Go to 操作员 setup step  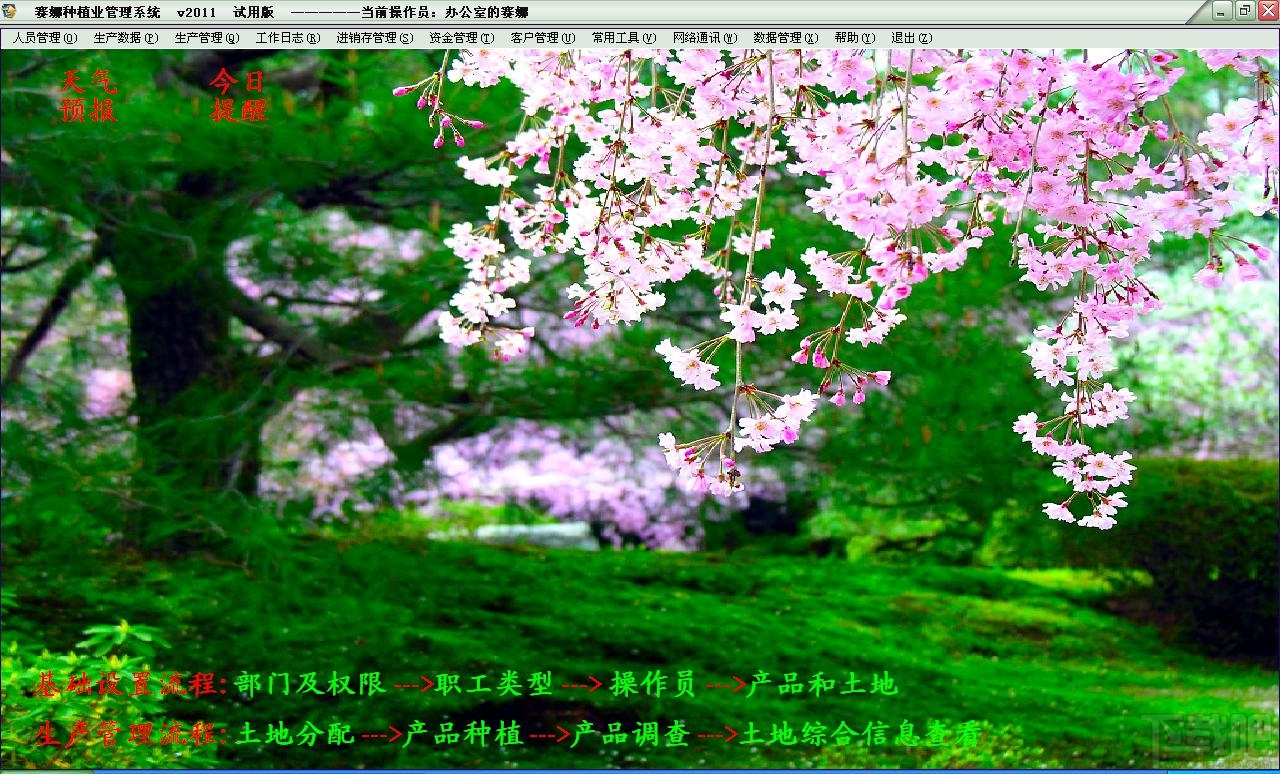653,684
